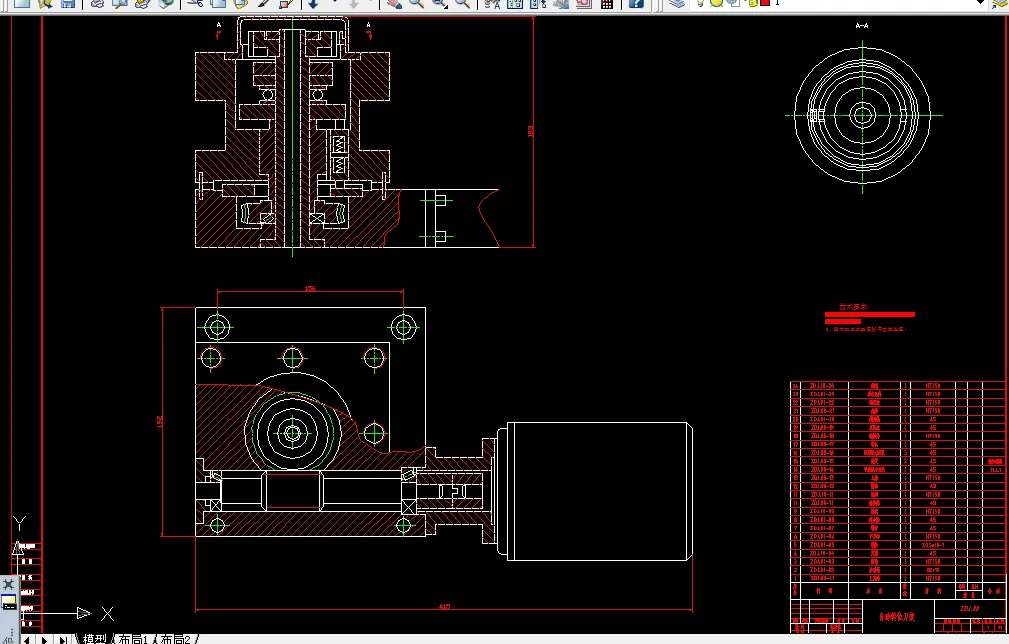Open the Properties palette icon
The height and width of the screenshot is (644, 1009).
pos(492,3)
